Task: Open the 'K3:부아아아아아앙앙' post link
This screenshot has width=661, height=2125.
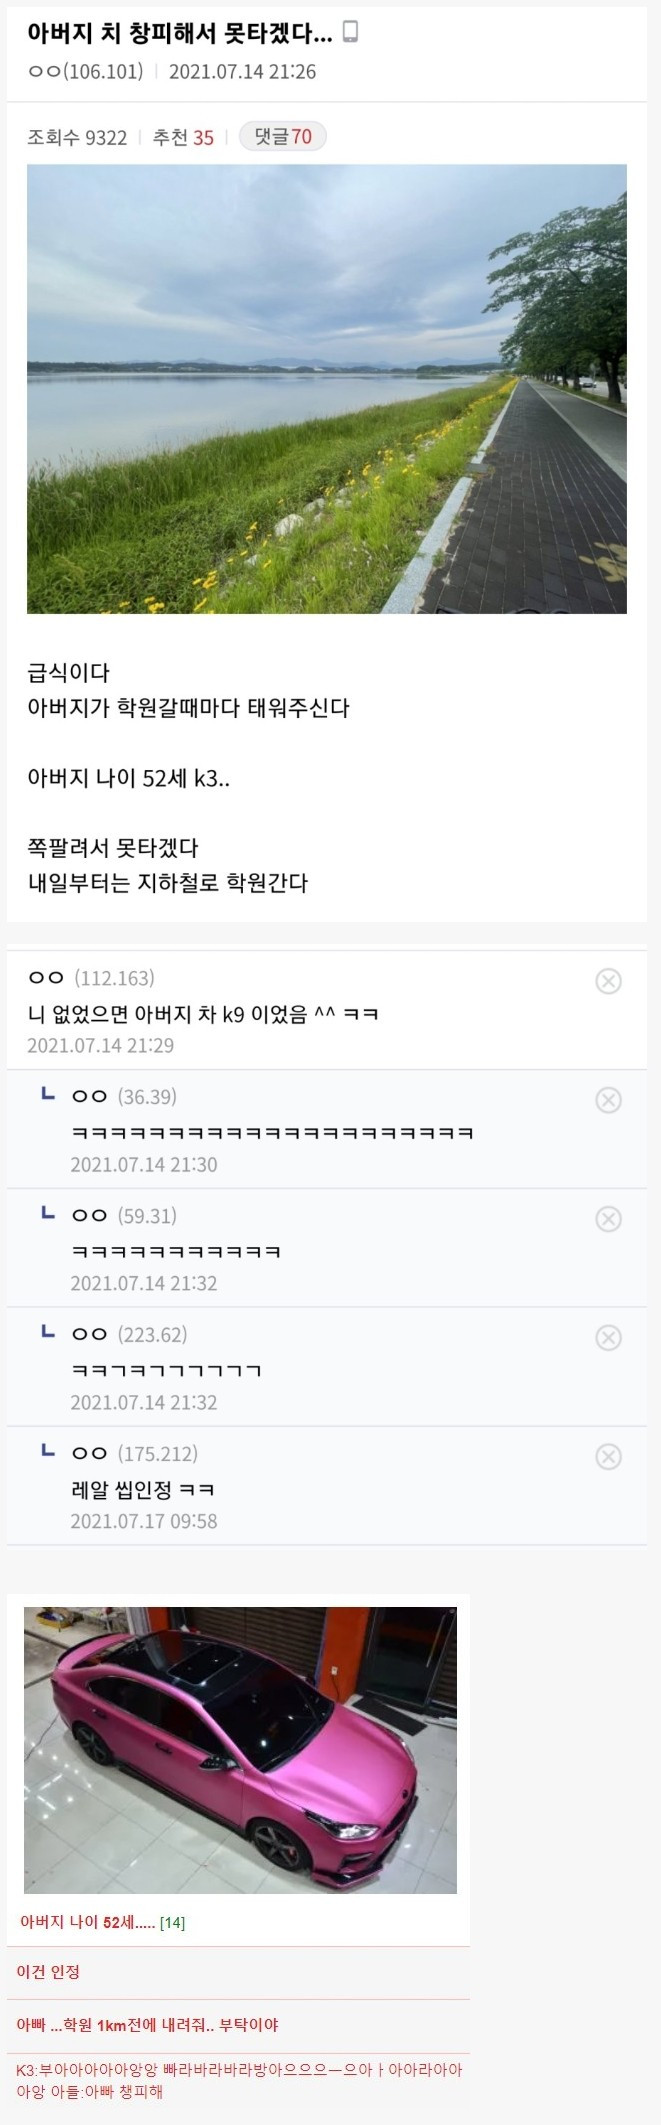Action: [x=238, y=2080]
